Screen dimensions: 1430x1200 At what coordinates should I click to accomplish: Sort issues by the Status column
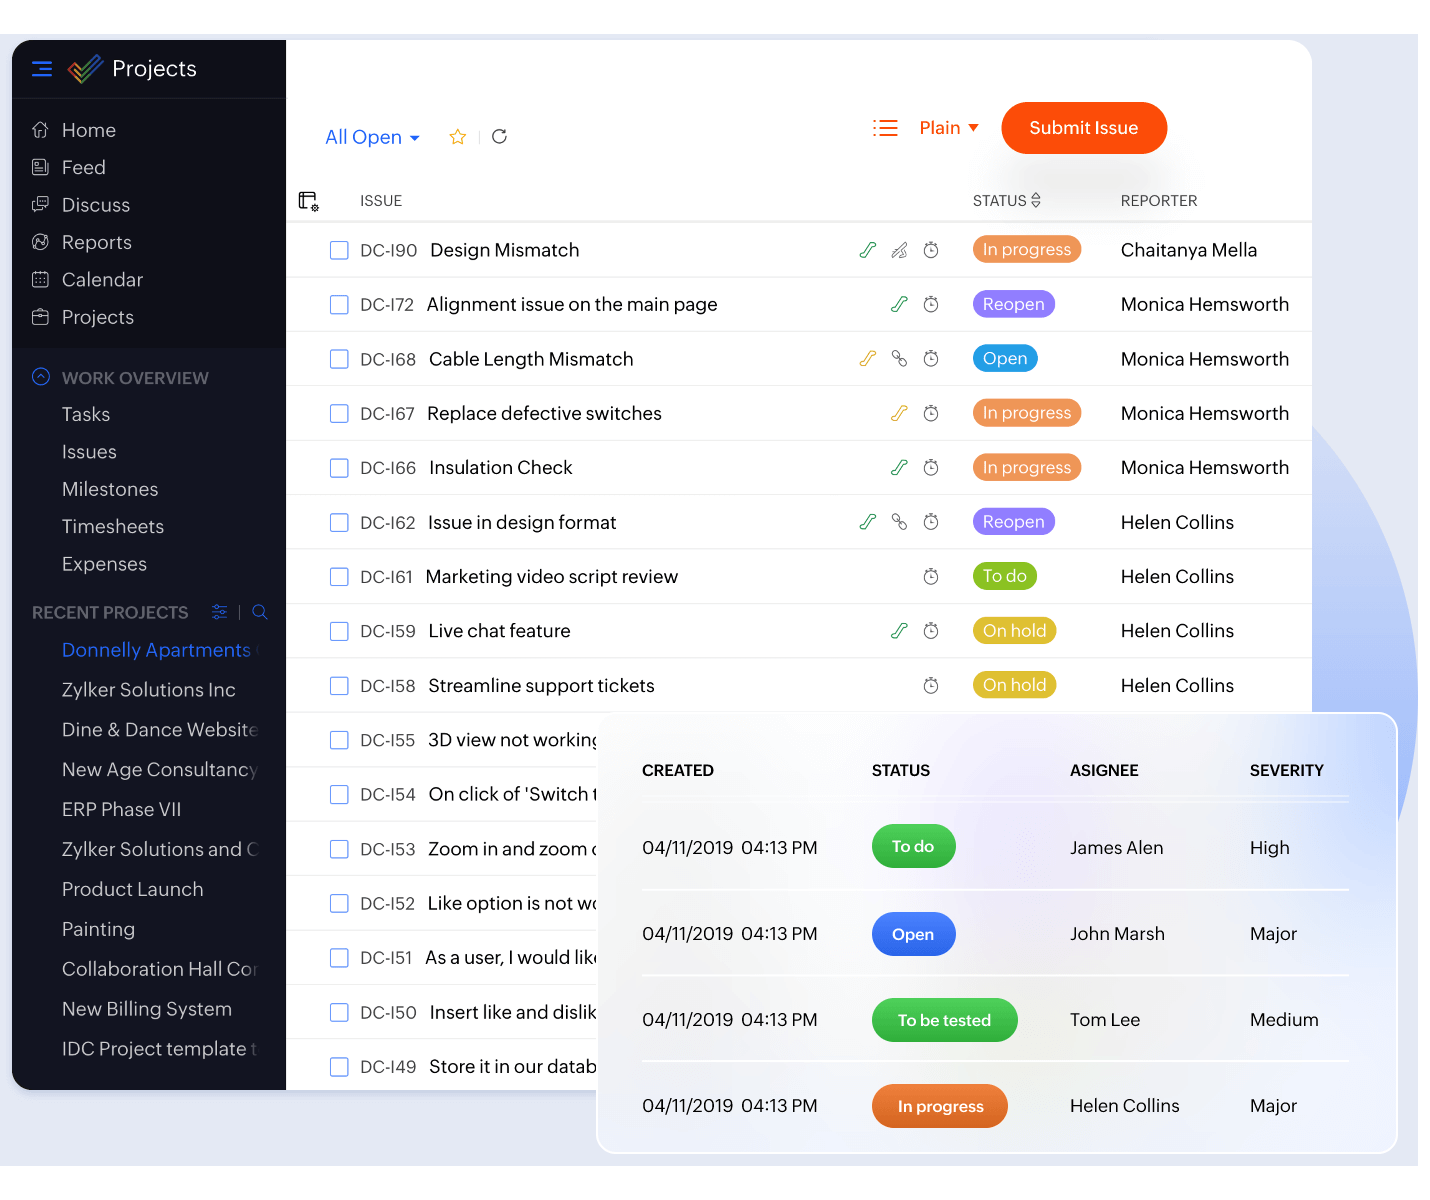point(1035,200)
